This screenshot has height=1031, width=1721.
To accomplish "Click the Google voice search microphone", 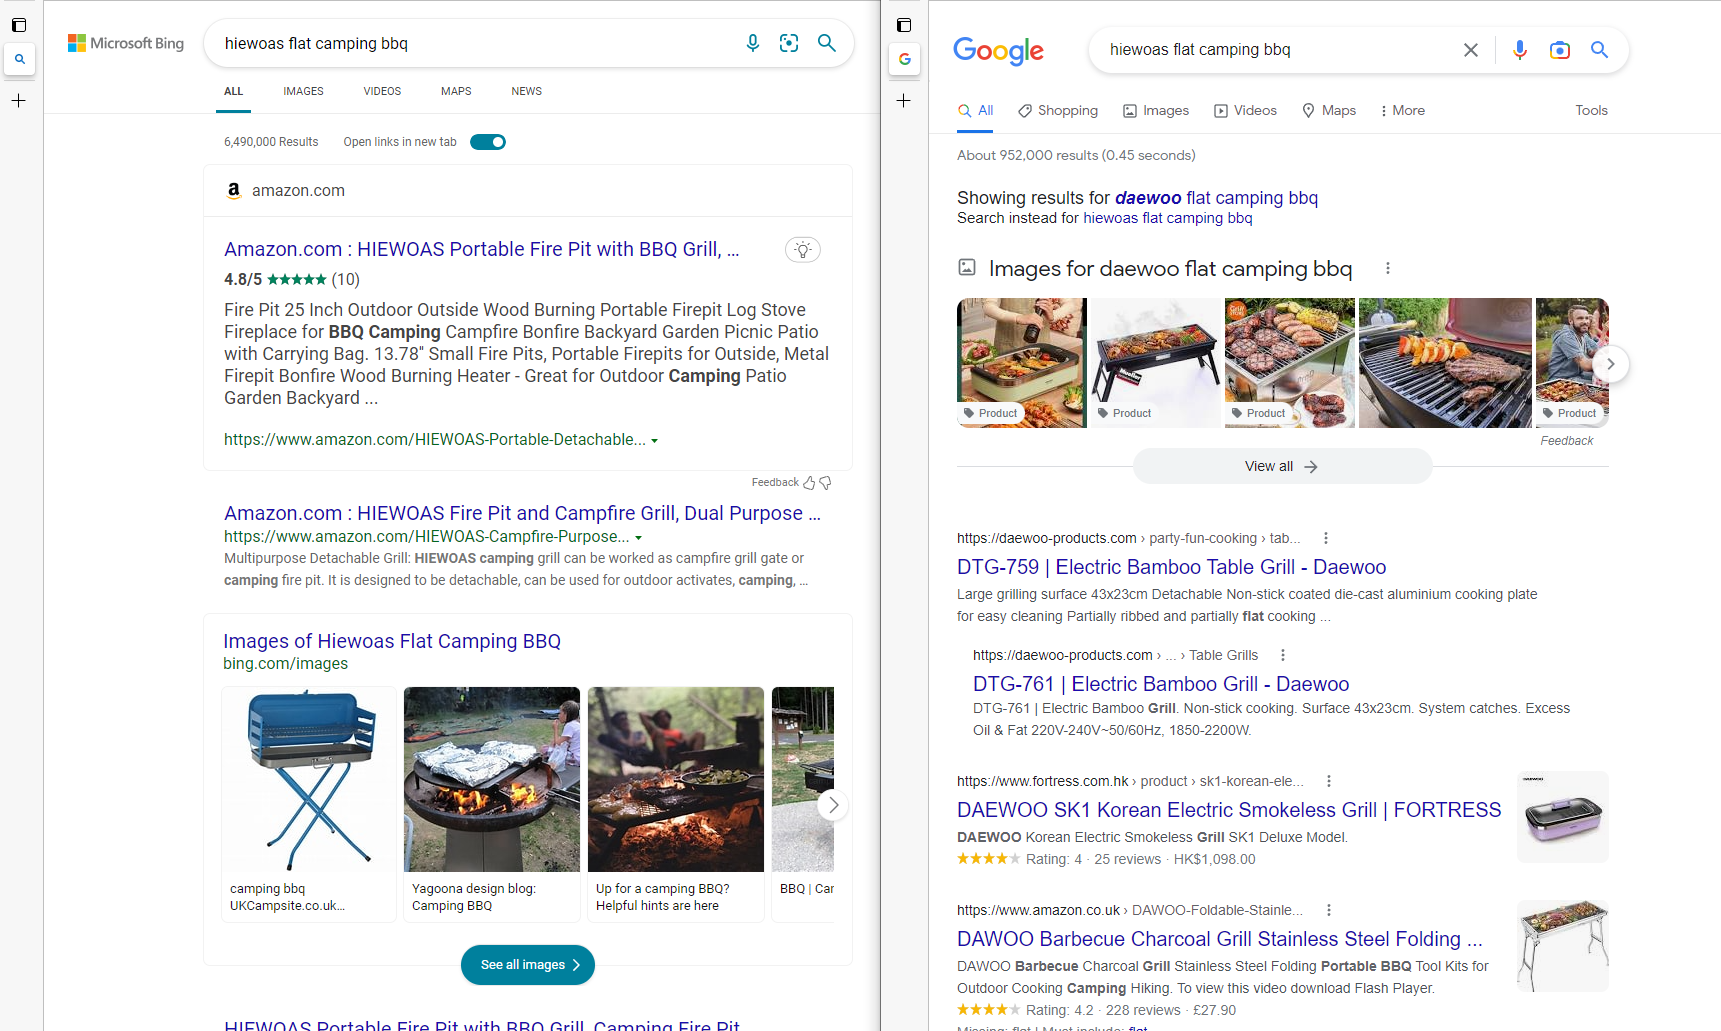I will click(x=1519, y=49).
